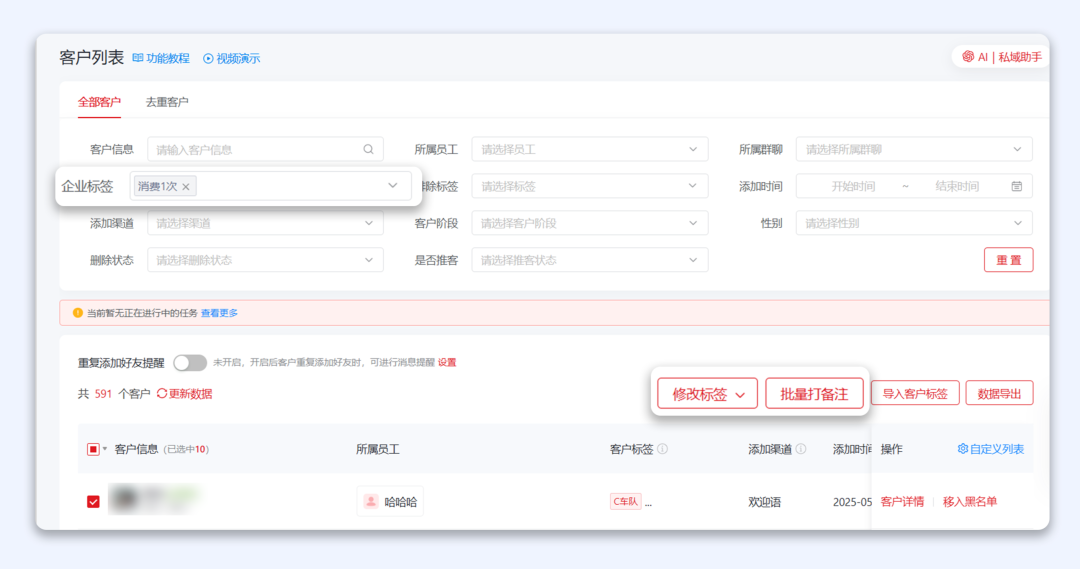This screenshot has height=569, width=1080.
Task: Click the info icon beside 添加渠道 column
Action: tap(801, 450)
